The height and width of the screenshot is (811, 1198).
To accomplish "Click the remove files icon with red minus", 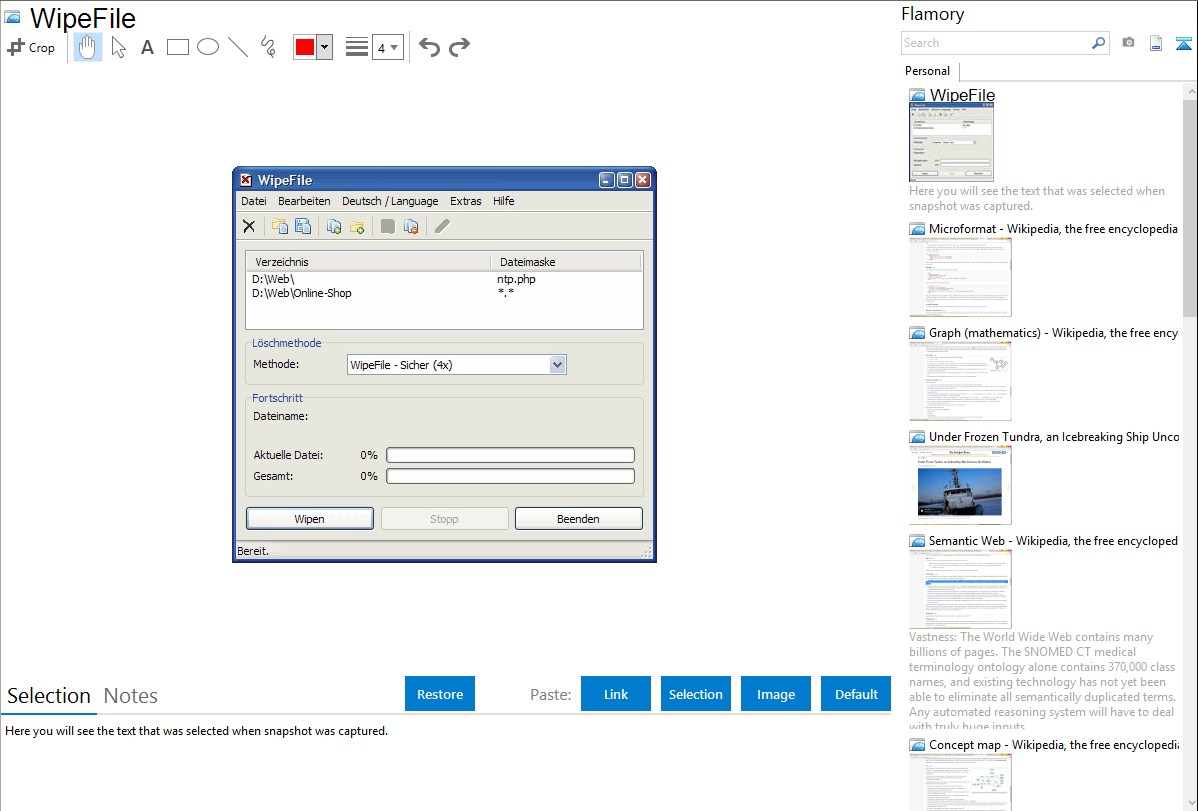I will 411,226.
